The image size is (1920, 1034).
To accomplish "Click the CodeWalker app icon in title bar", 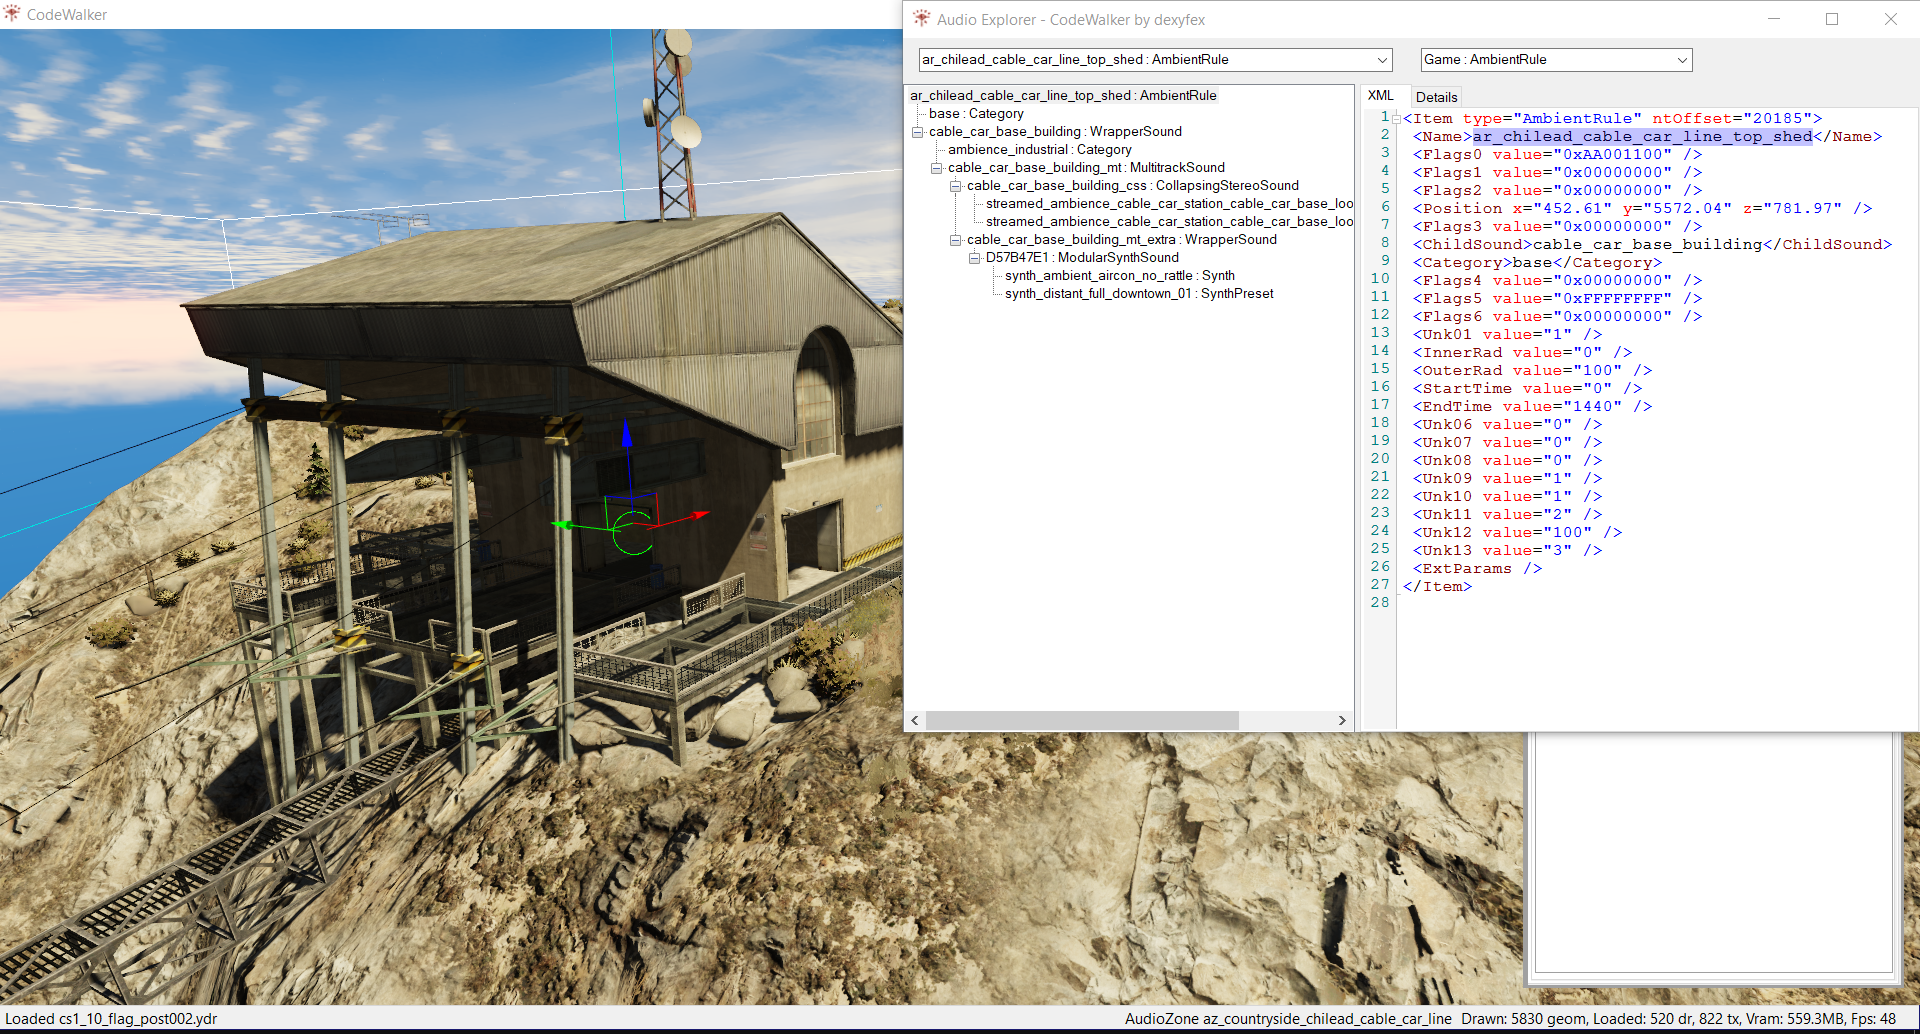I will point(12,14).
